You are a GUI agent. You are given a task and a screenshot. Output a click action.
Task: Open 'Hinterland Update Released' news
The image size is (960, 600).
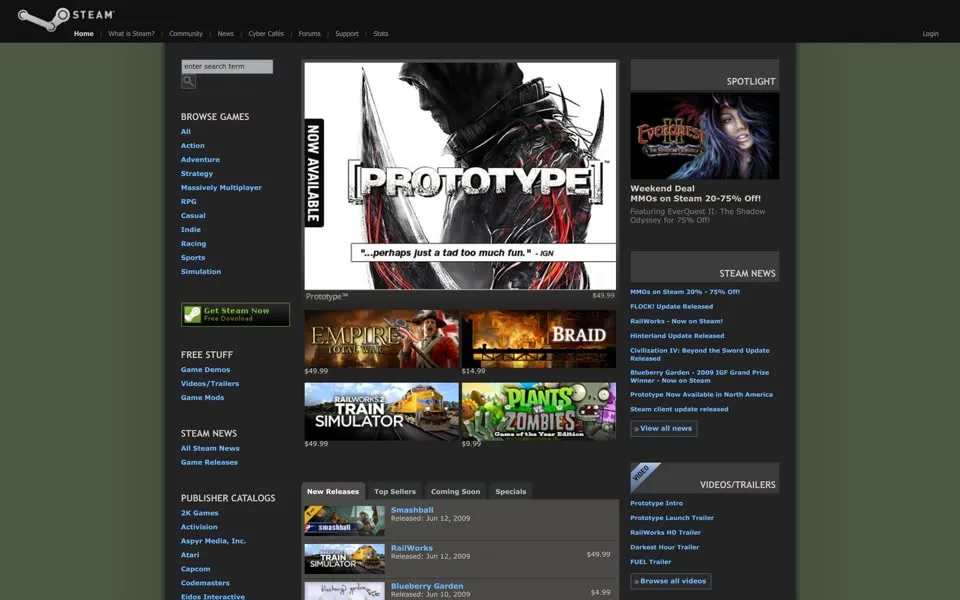[x=677, y=336]
